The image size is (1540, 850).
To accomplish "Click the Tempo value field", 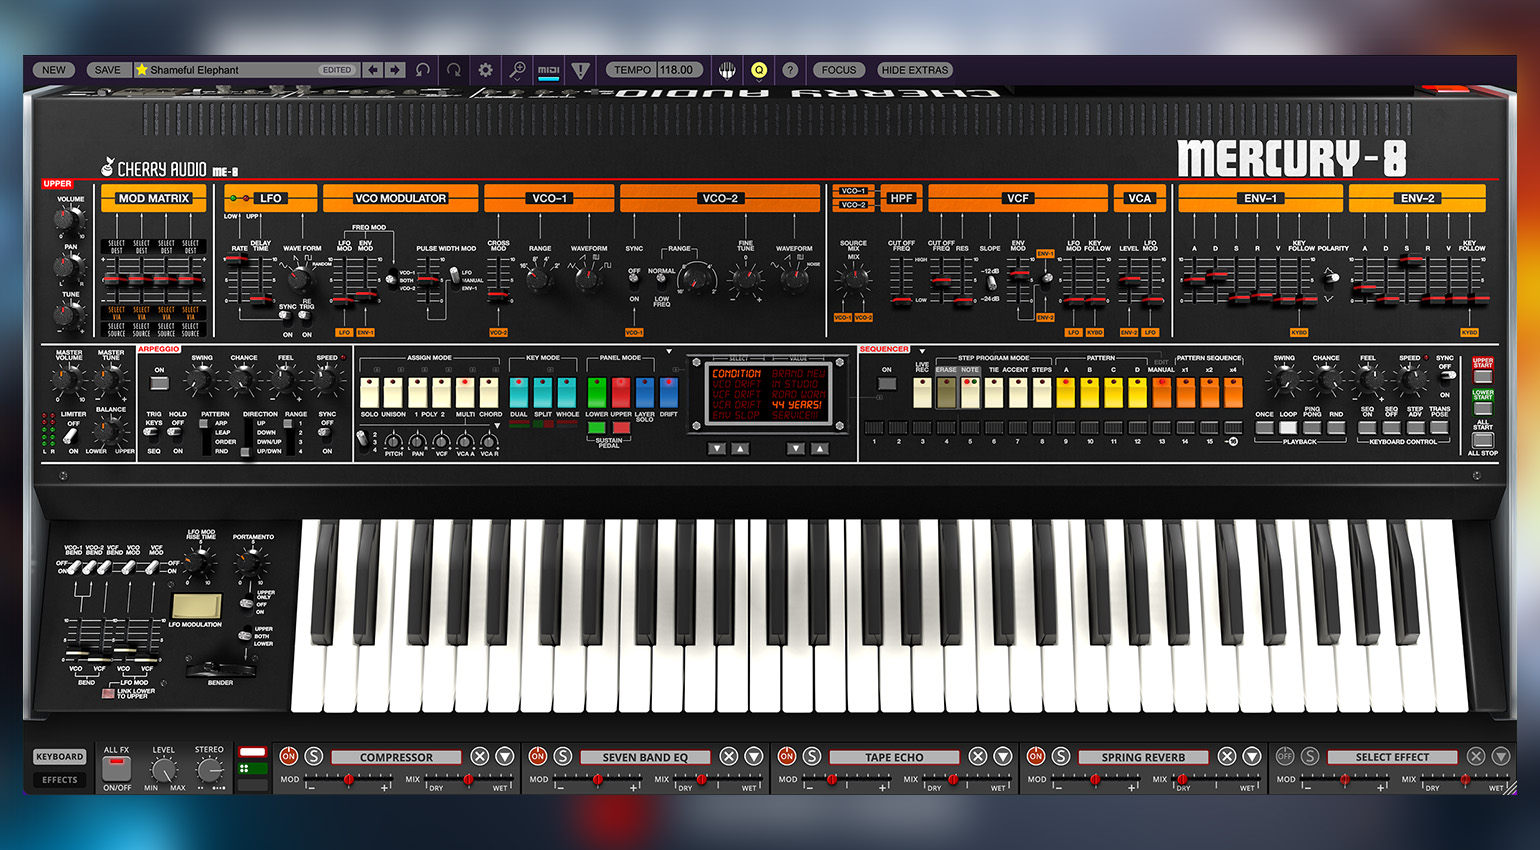I will (677, 70).
